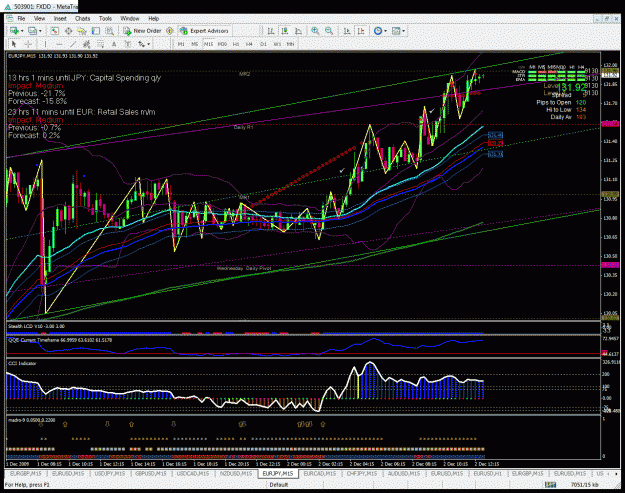
Task: Select the Cursor arrow tool
Action: click(x=14, y=44)
